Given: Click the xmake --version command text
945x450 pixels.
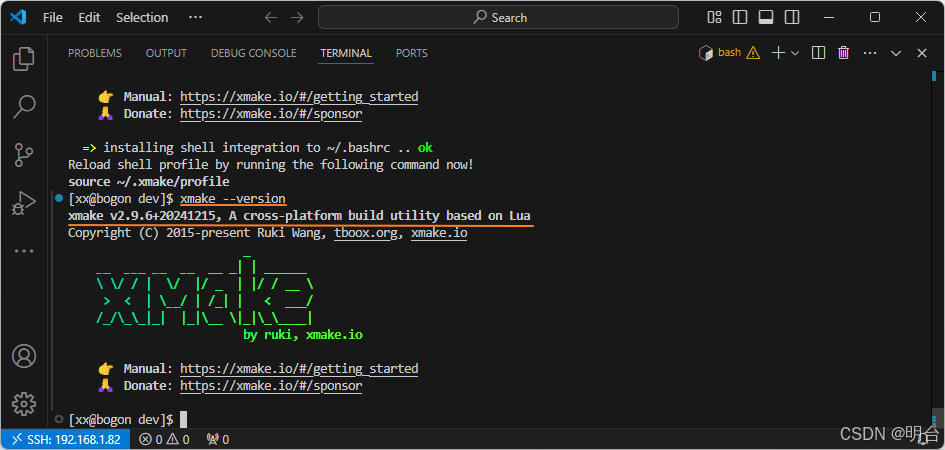Looking at the screenshot, I should (233, 199).
